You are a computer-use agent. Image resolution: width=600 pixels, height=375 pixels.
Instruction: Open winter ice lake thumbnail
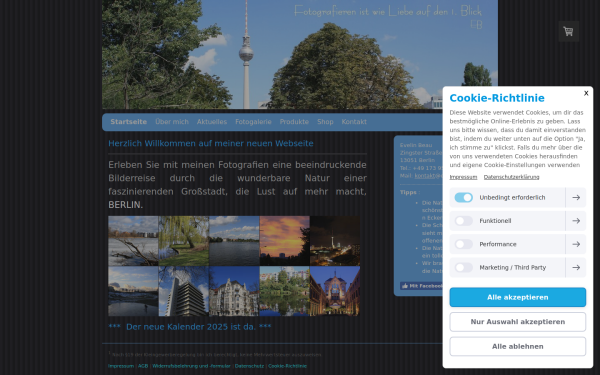click(133, 291)
